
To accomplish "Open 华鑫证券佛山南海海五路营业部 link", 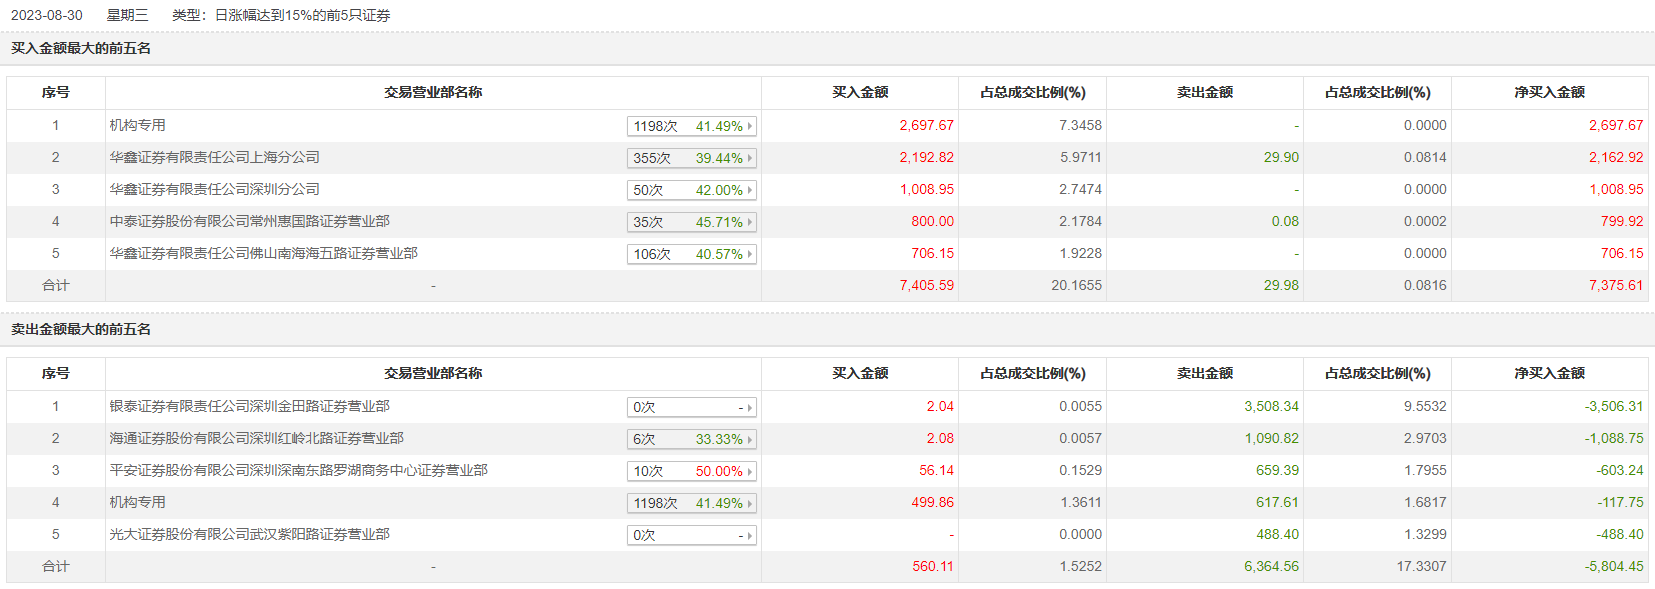I will (x=263, y=253).
